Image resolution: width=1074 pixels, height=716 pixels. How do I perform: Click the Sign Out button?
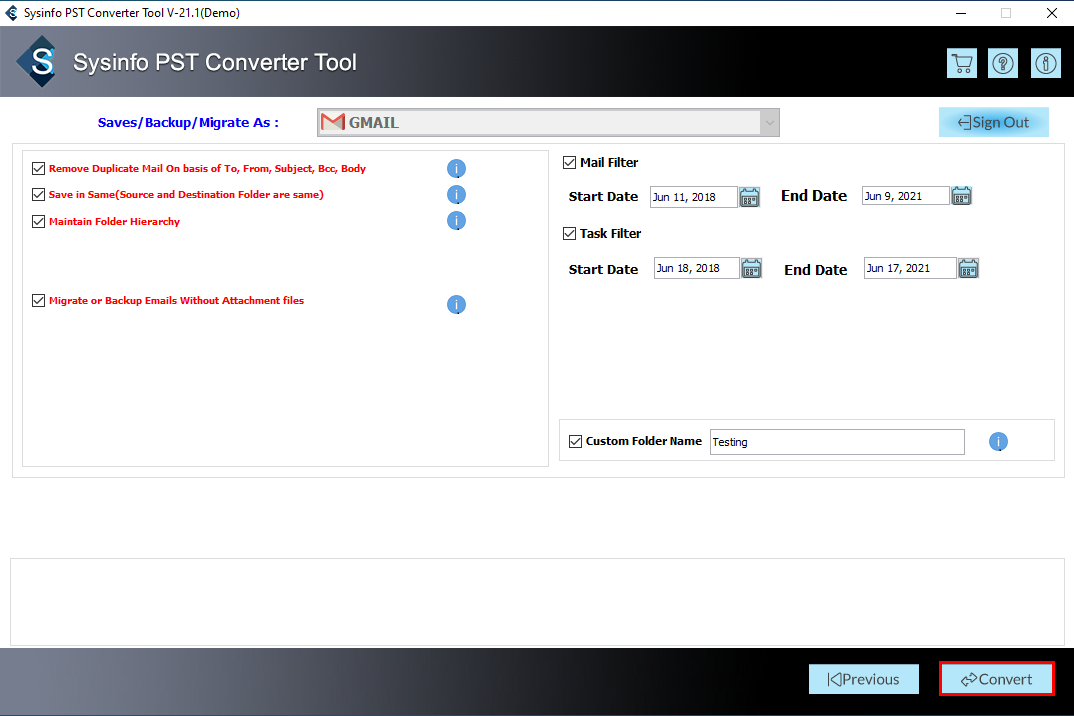pos(993,122)
